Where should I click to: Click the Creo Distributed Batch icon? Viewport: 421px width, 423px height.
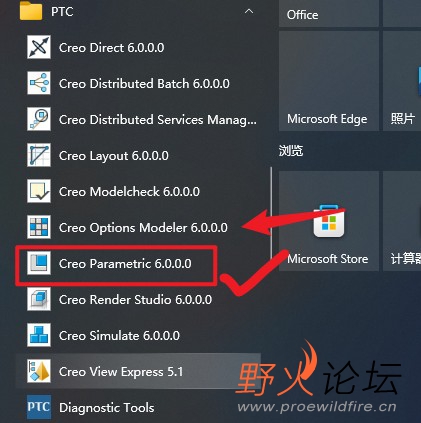(x=39, y=83)
